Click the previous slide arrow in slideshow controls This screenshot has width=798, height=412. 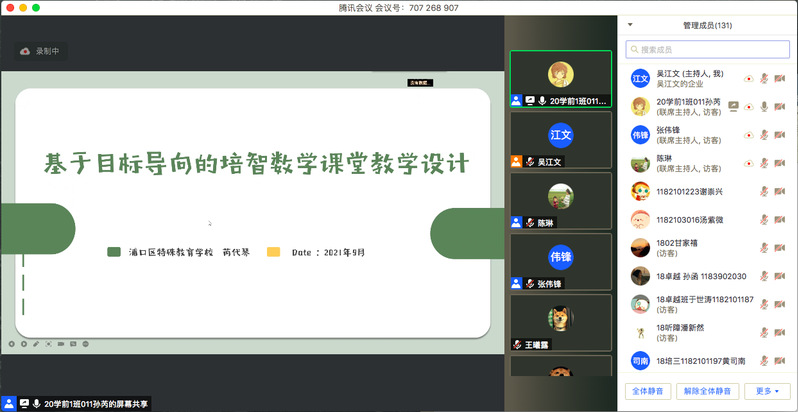[12, 343]
